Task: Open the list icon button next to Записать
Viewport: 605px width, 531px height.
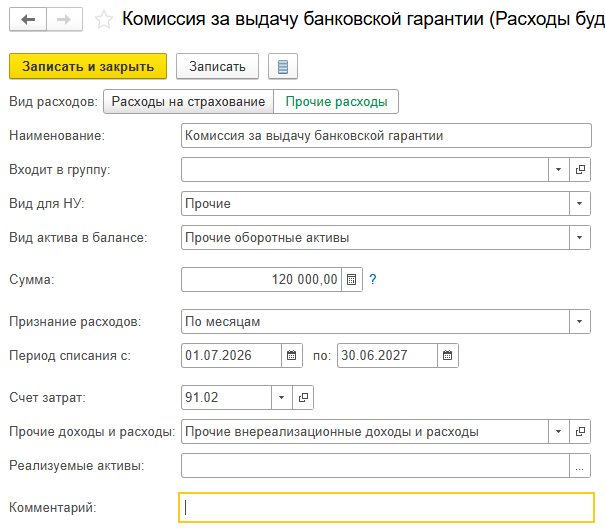Action: click(x=283, y=66)
